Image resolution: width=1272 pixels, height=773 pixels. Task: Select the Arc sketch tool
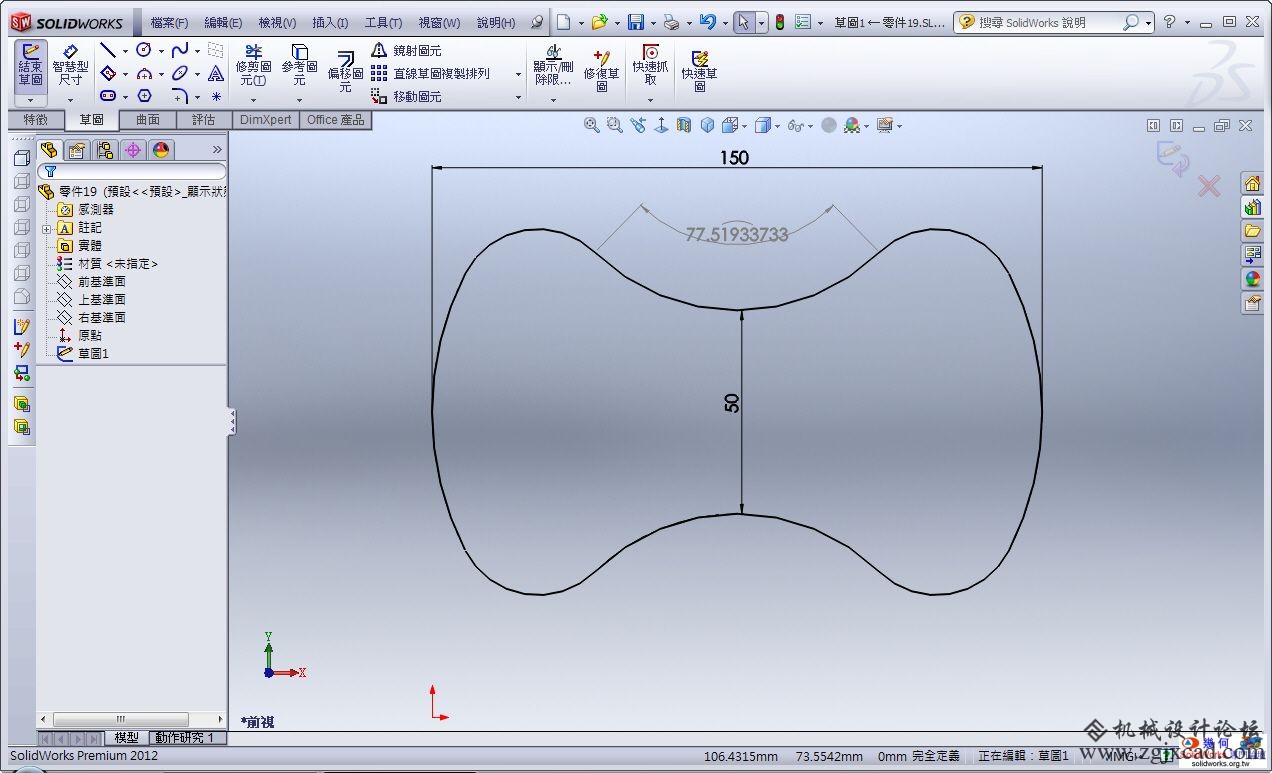144,73
